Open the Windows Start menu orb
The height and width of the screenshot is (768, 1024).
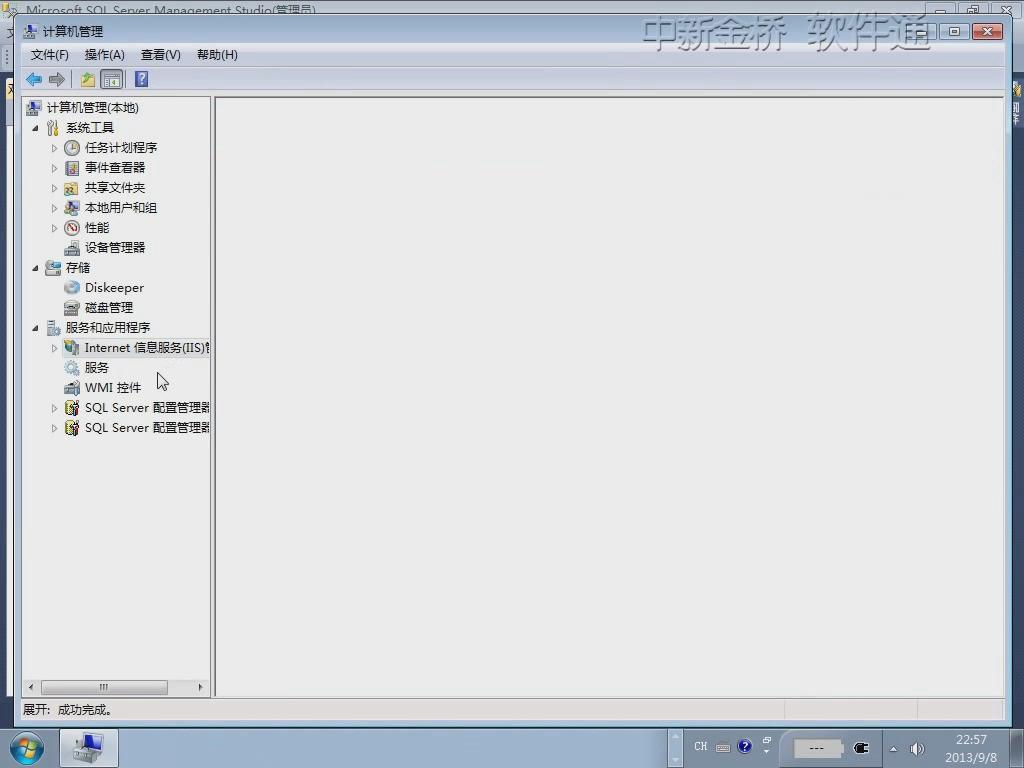pyautogui.click(x=27, y=748)
